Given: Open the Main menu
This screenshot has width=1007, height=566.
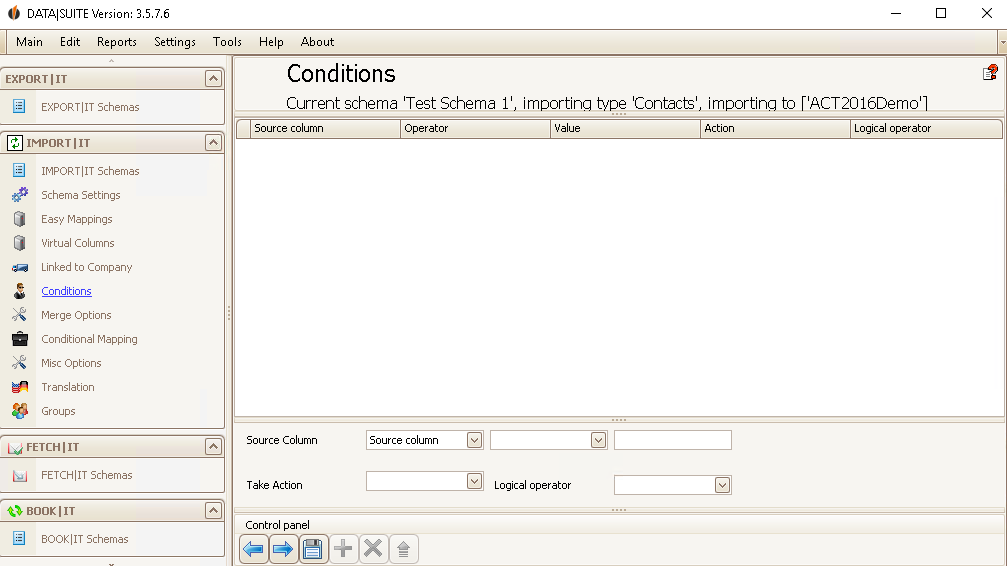Looking at the screenshot, I should coord(30,42).
